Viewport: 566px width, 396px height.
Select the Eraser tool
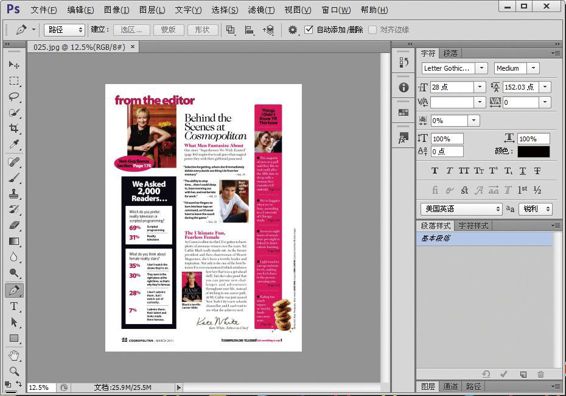pyautogui.click(x=14, y=225)
